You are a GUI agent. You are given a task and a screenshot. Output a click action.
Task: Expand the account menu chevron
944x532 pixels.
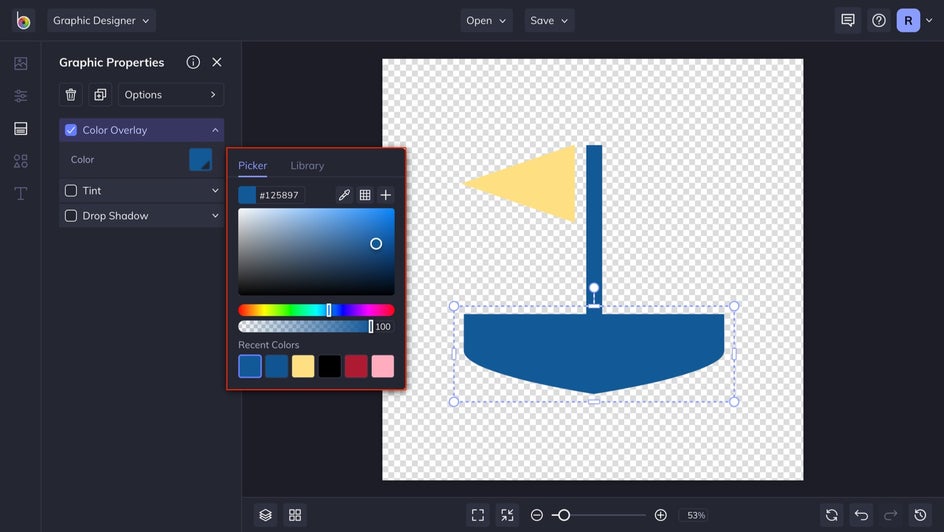(929, 20)
